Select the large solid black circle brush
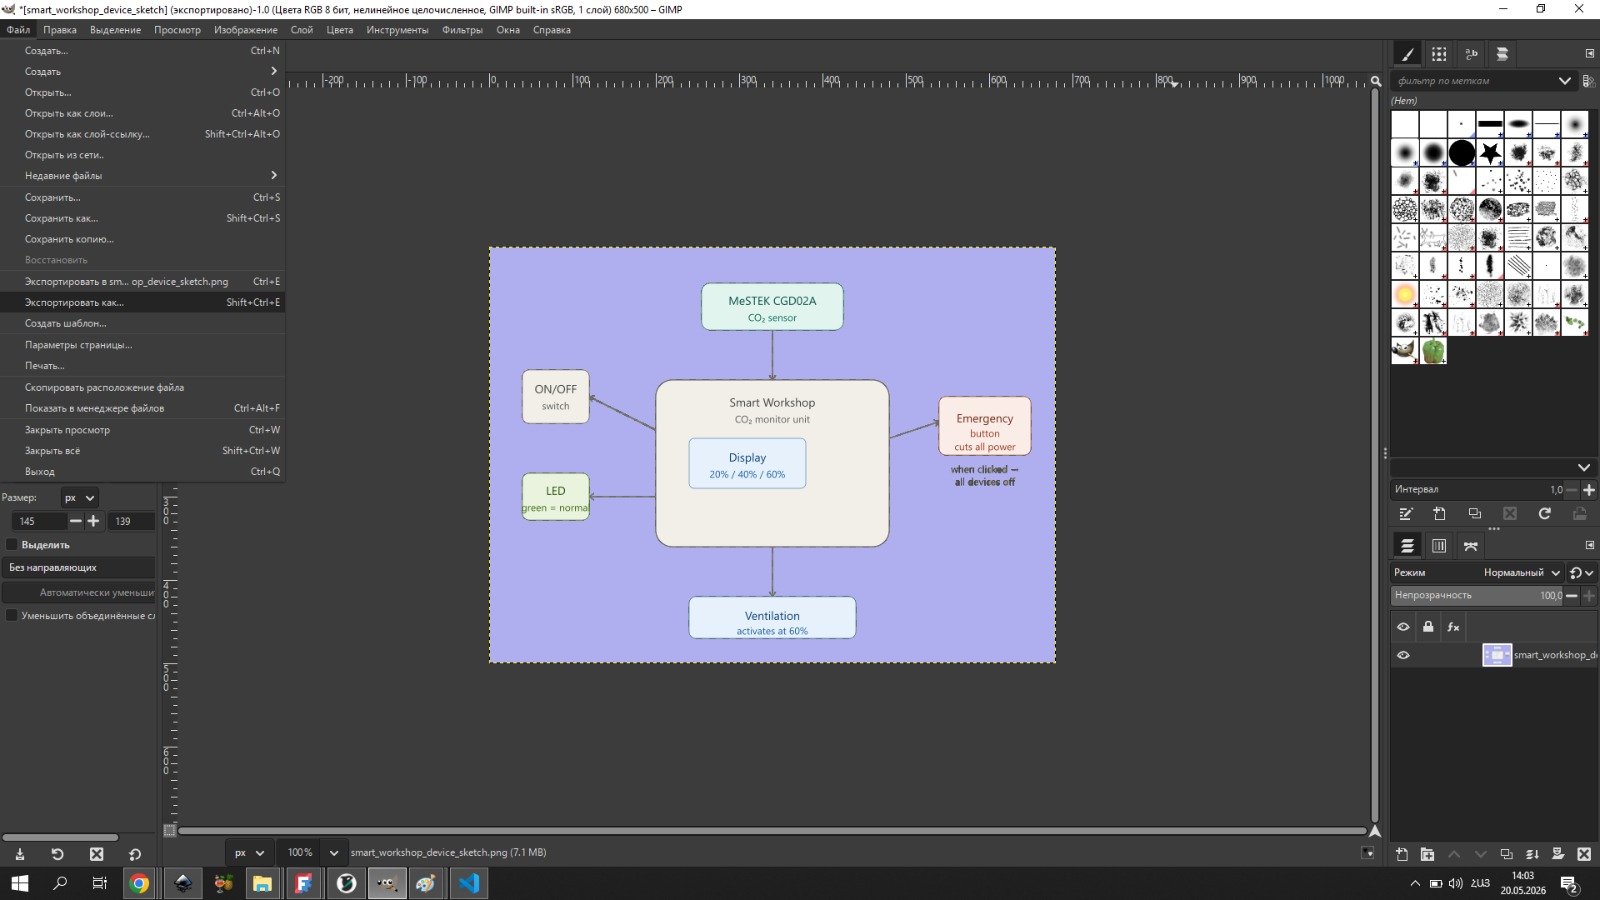Screen dimensions: 1600x900 1462,153
